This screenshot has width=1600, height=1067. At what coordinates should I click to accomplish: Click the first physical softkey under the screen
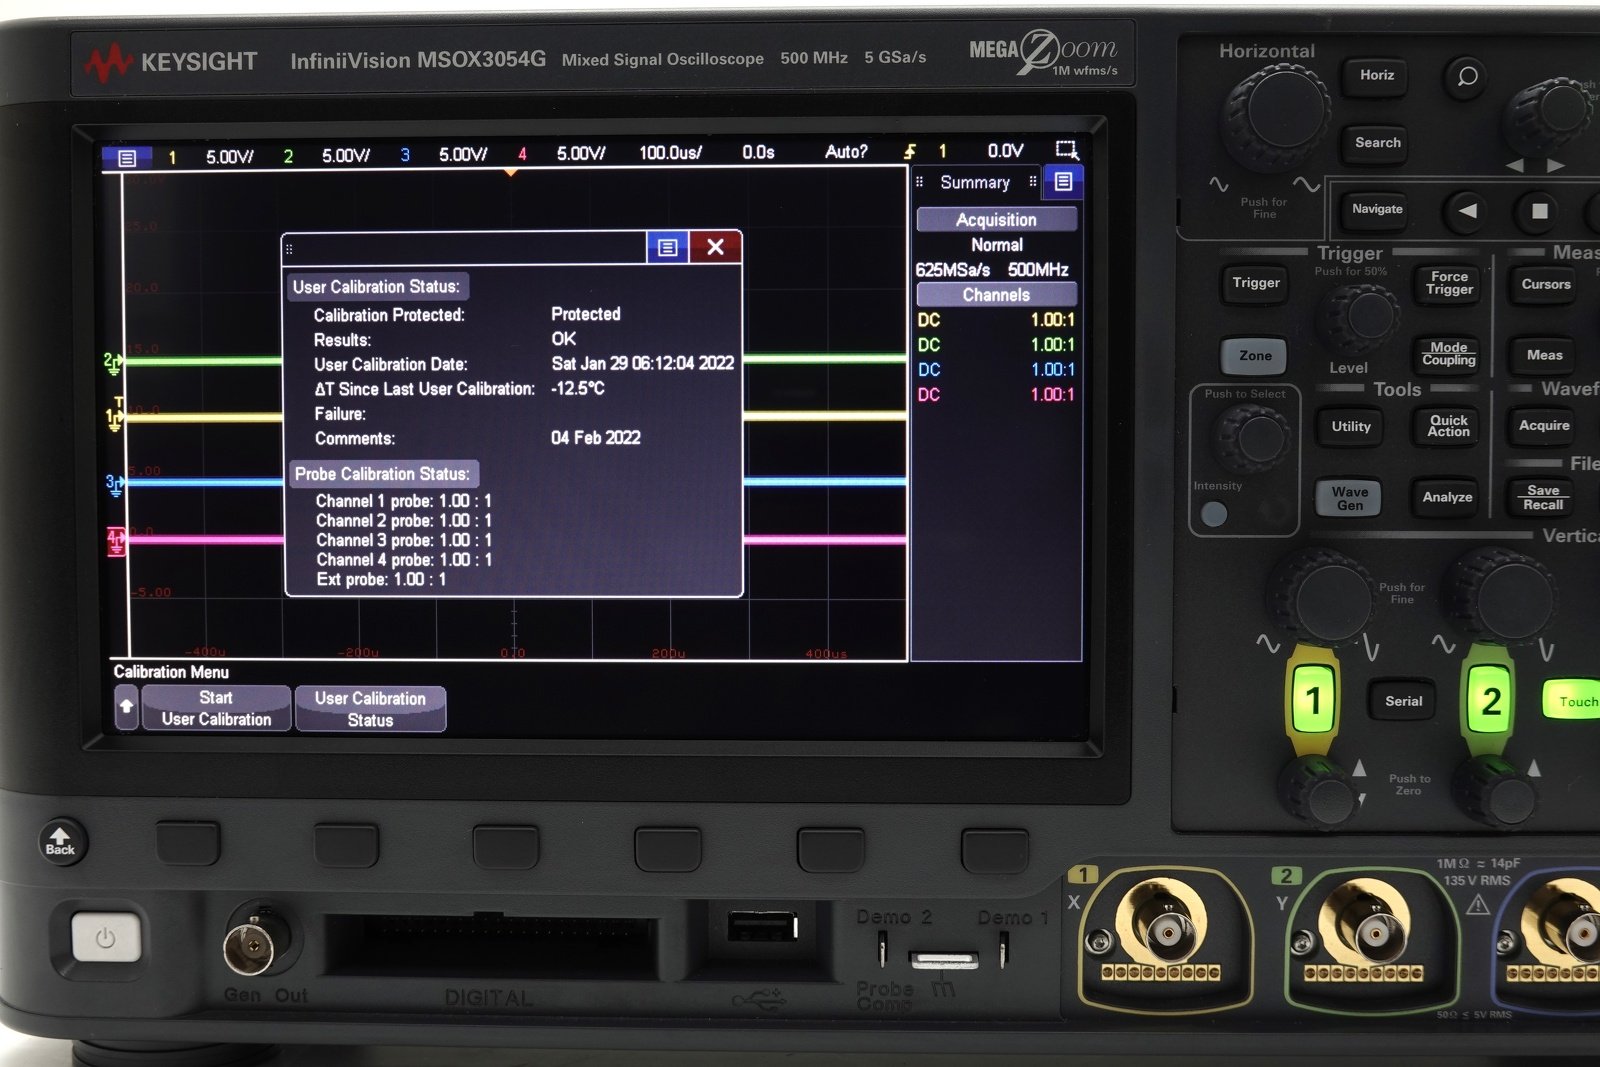[x=188, y=844]
